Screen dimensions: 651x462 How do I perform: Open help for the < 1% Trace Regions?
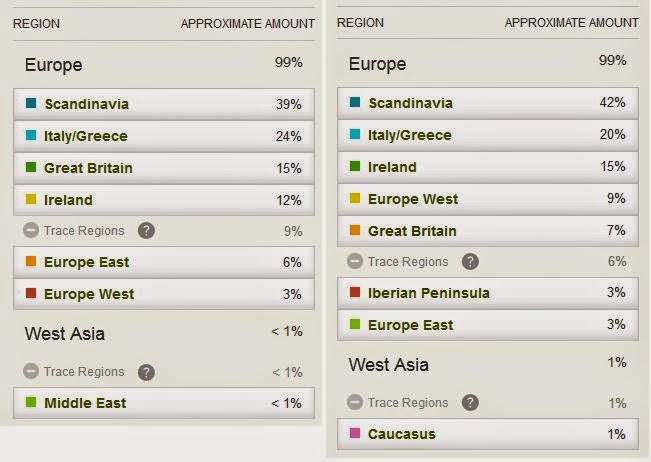click(x=146, y=372)
